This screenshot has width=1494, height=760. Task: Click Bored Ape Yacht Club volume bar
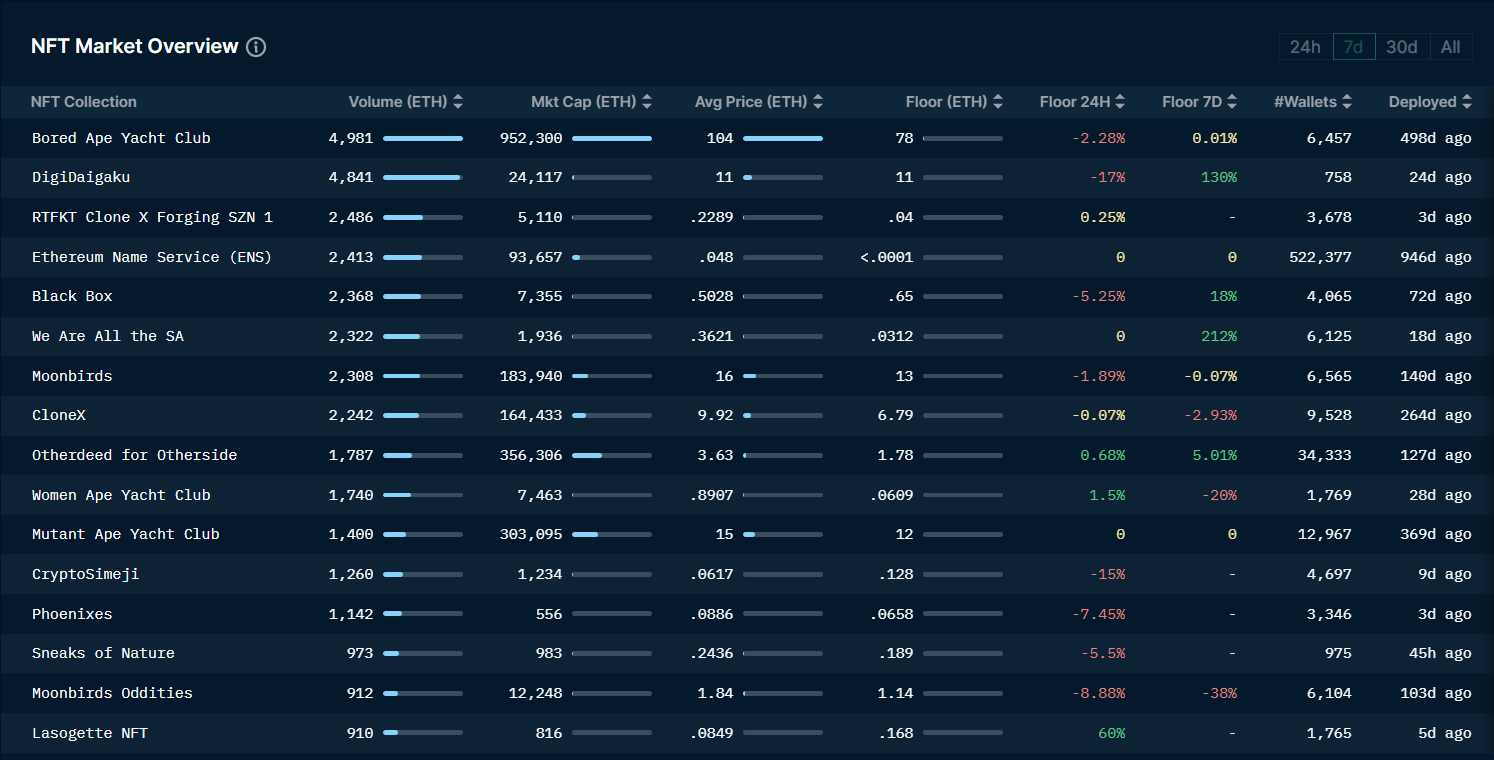422,138
